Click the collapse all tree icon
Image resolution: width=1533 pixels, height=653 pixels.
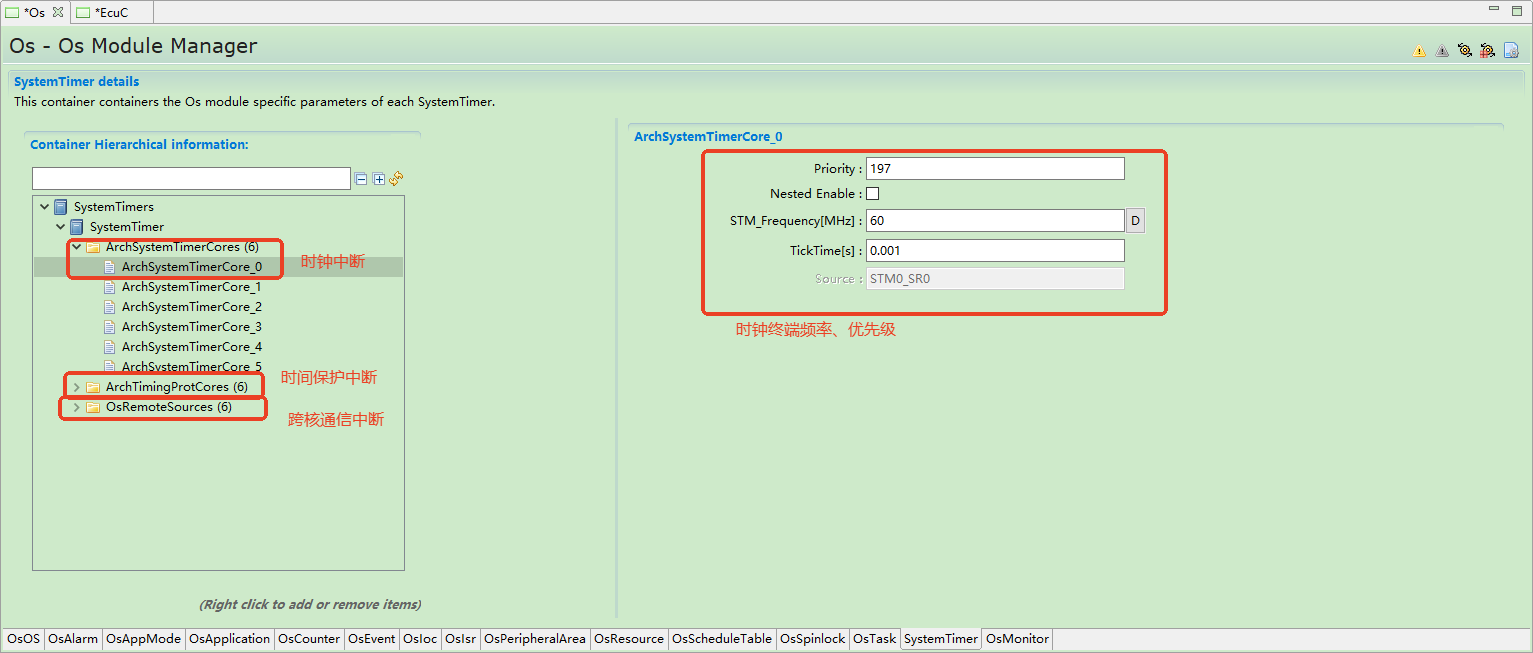361,179
